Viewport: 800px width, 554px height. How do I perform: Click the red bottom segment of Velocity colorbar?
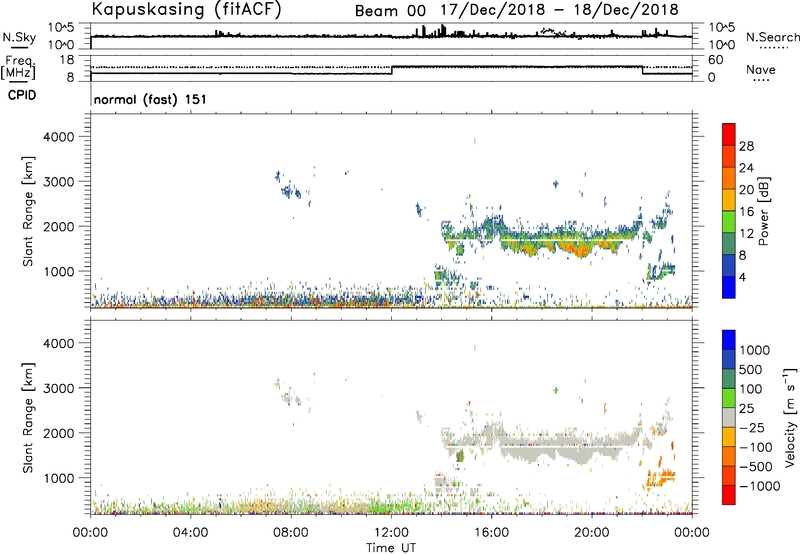[x=729, y=495]
